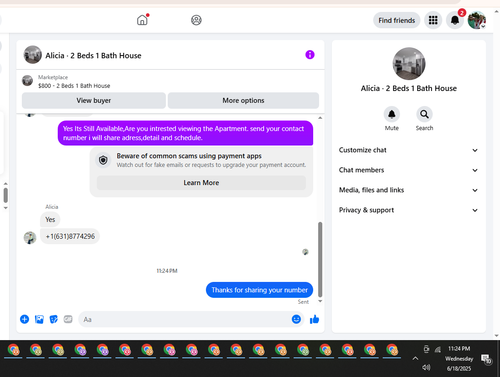The height and width of the screenshot is (377, 500).
Task: Expand the Customize chat section
Action: click(408, 150)
